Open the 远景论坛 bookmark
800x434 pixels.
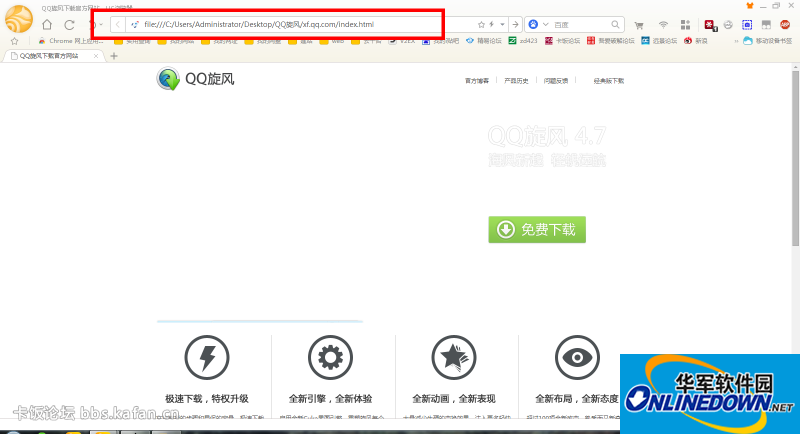(x=659, y=41)
